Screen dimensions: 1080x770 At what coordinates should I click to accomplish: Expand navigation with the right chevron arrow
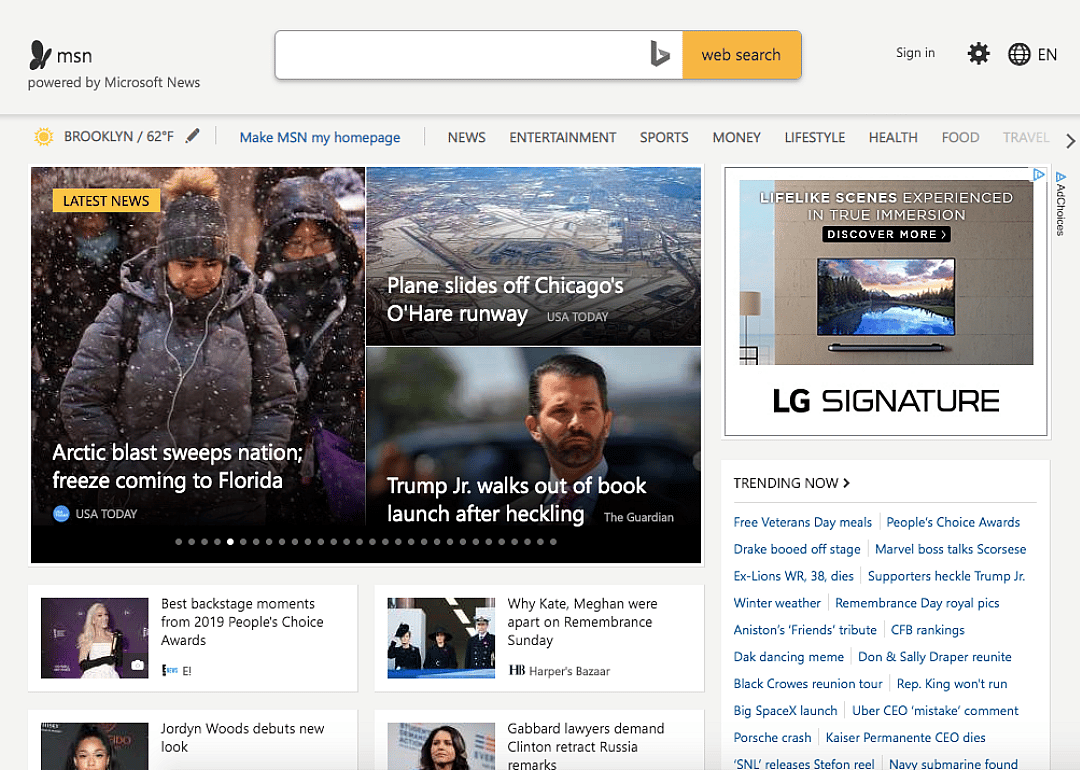coord(1070,141)
